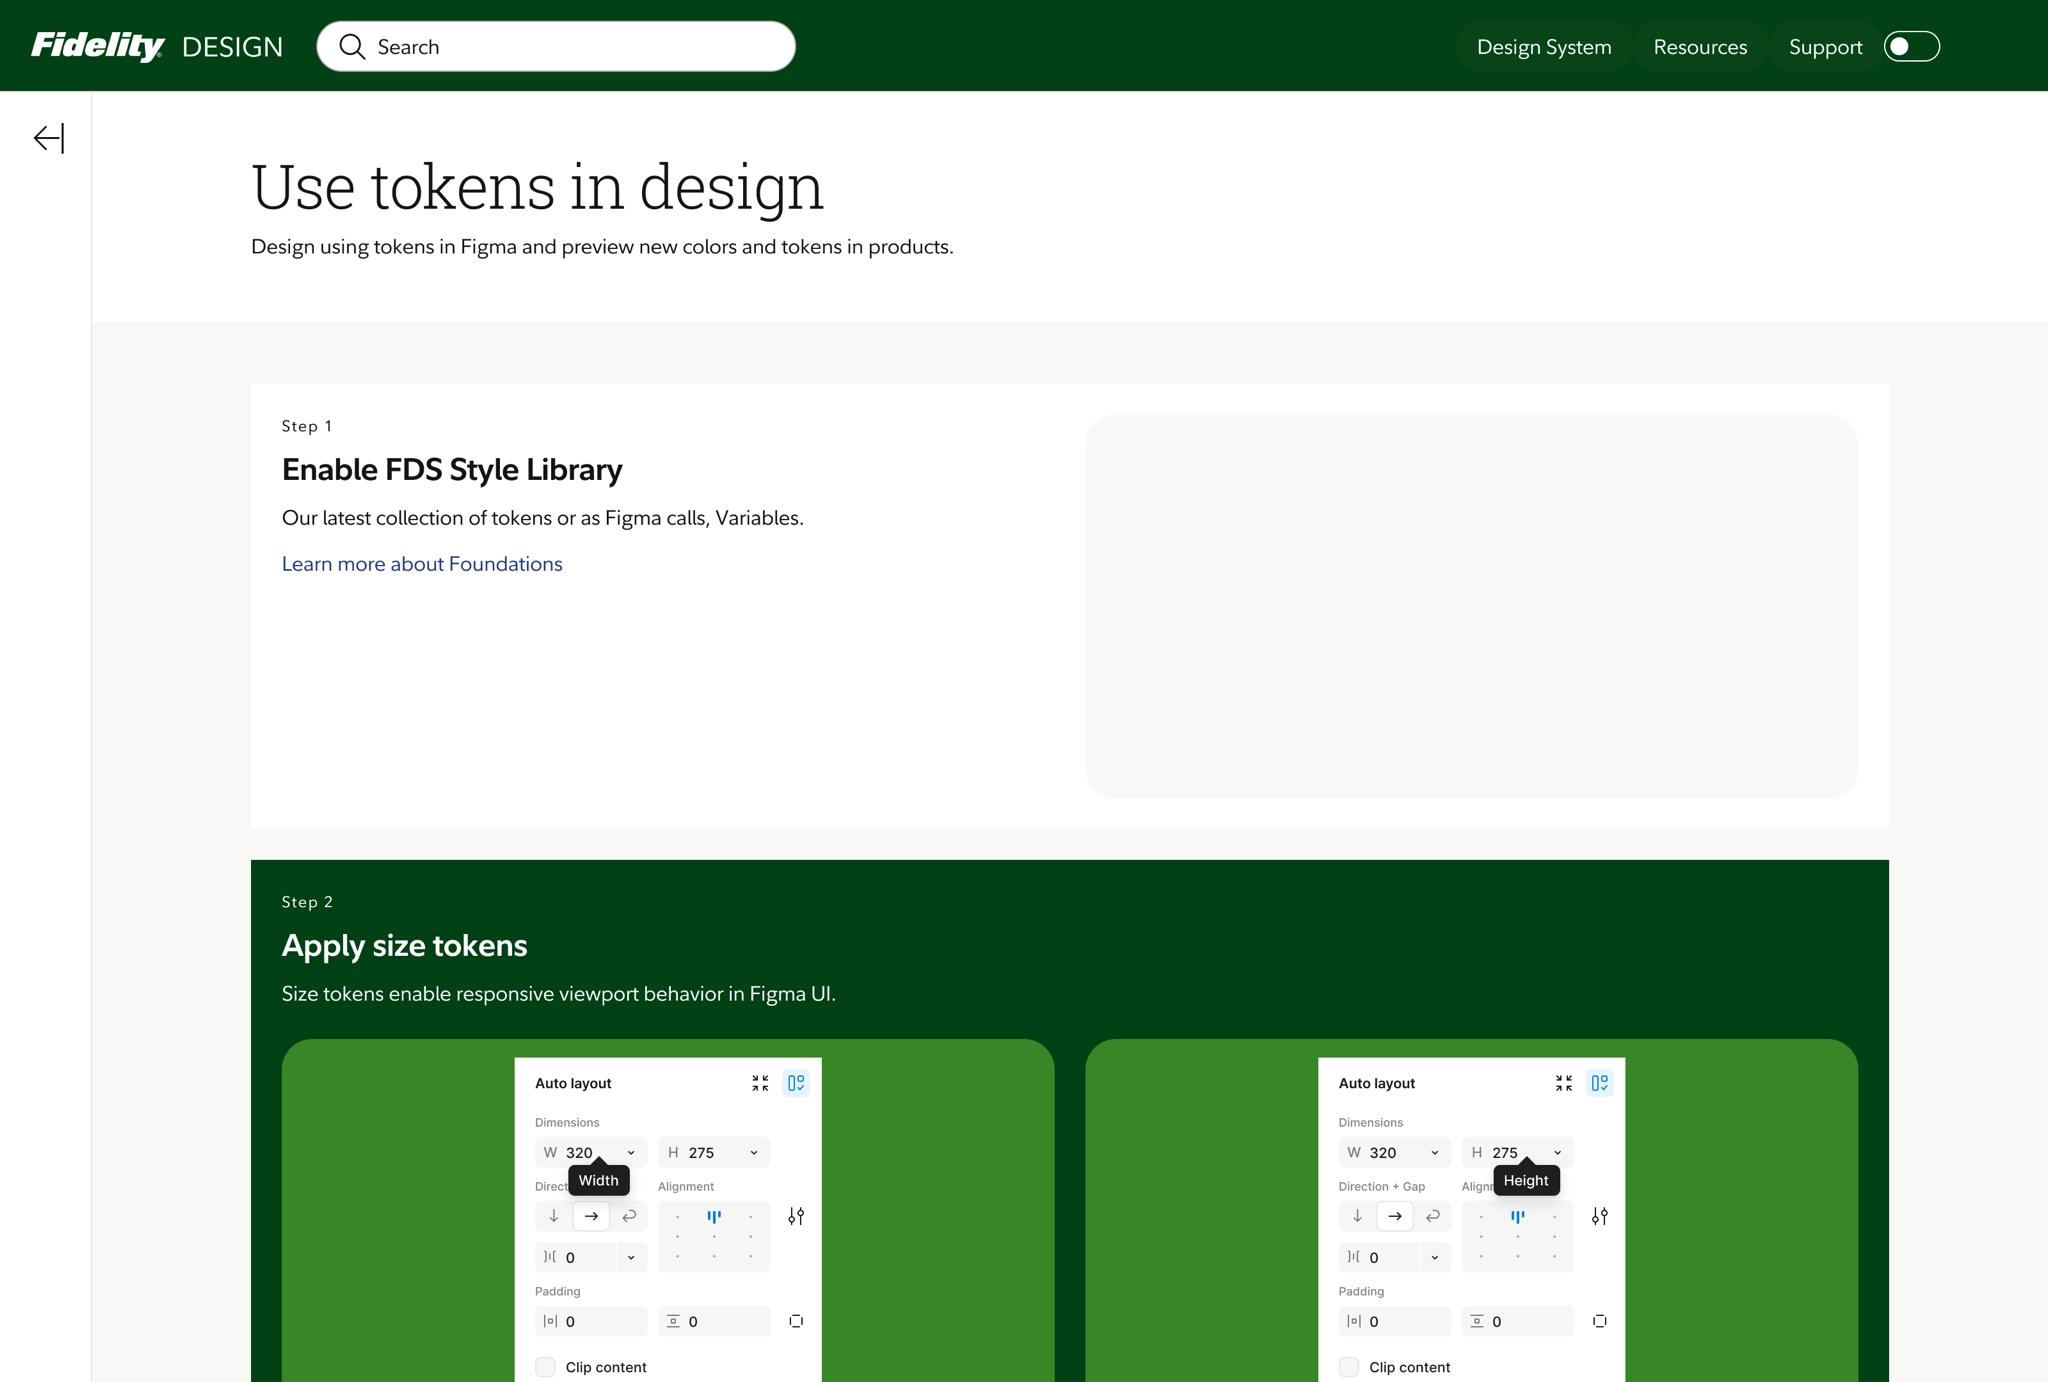
Task: Click the Fidelity Design logo
Action: pyautogui.click(x=157, y=47)
